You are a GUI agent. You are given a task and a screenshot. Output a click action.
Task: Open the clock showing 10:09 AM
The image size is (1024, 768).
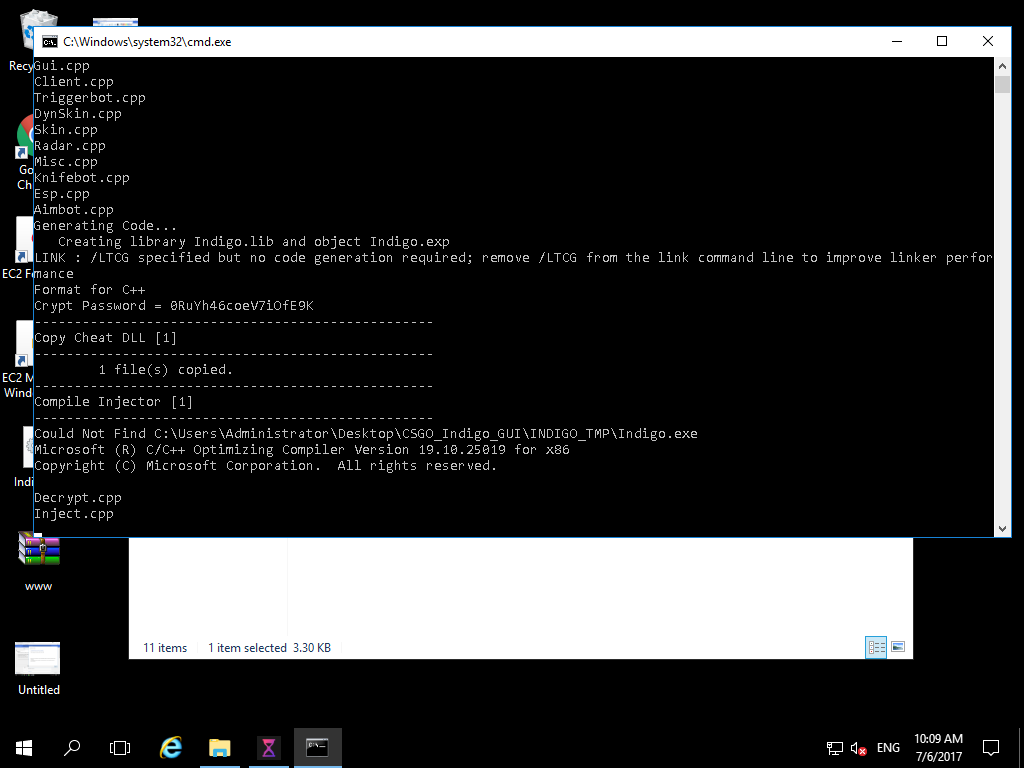click(938, 748)
